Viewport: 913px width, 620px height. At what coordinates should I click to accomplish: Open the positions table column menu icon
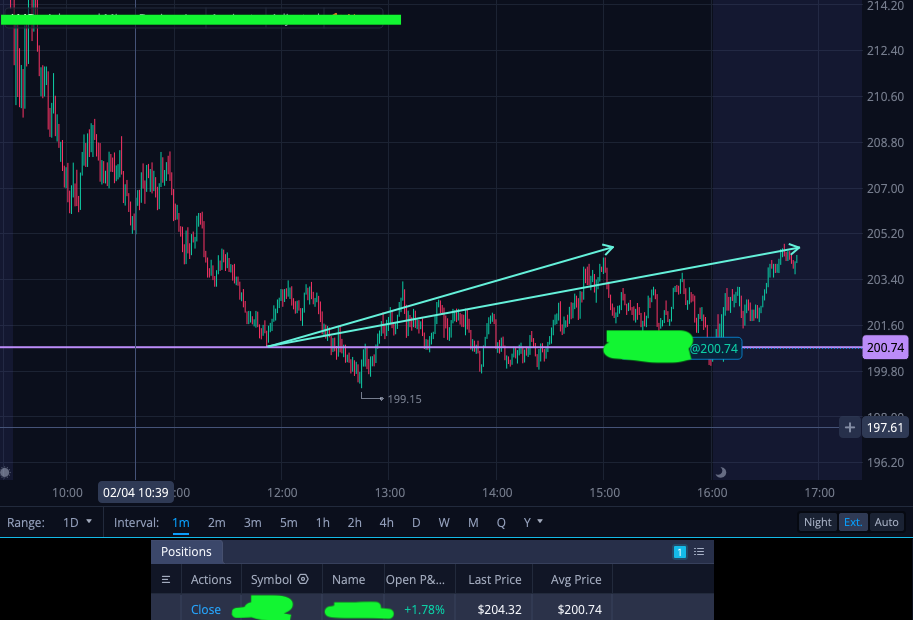166,579
